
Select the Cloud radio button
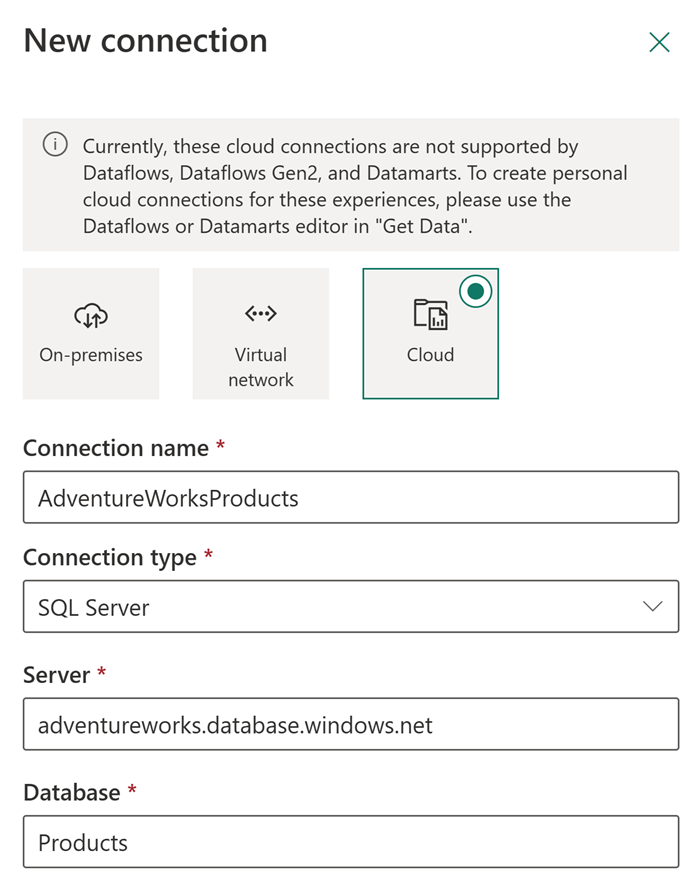coord(476,291)
